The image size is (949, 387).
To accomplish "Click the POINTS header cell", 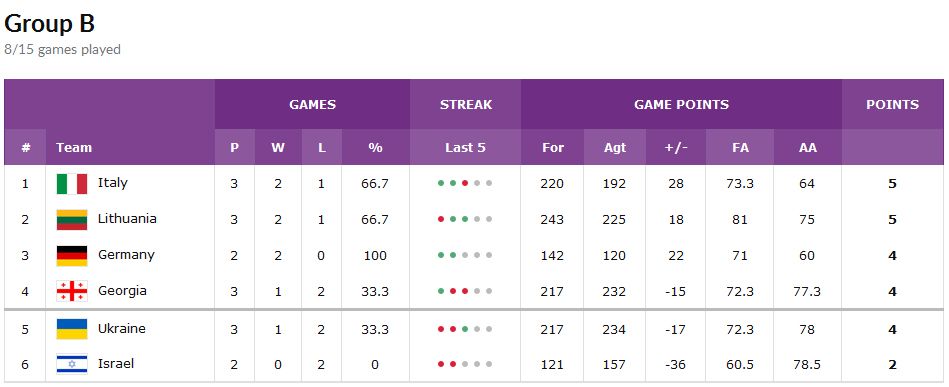I will coord(892,104).
